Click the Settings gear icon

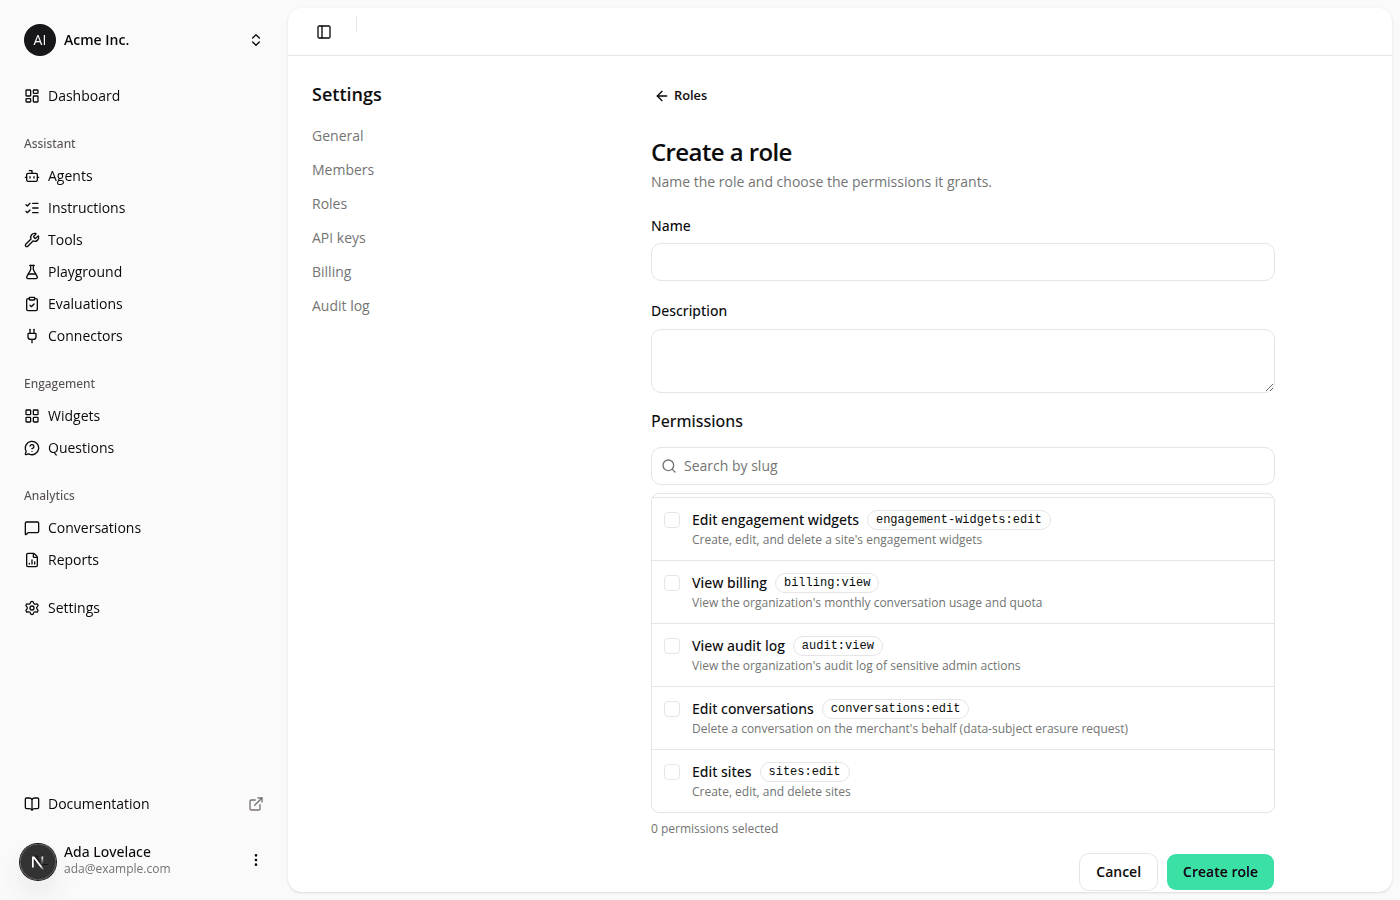click(x=32, y=608)
